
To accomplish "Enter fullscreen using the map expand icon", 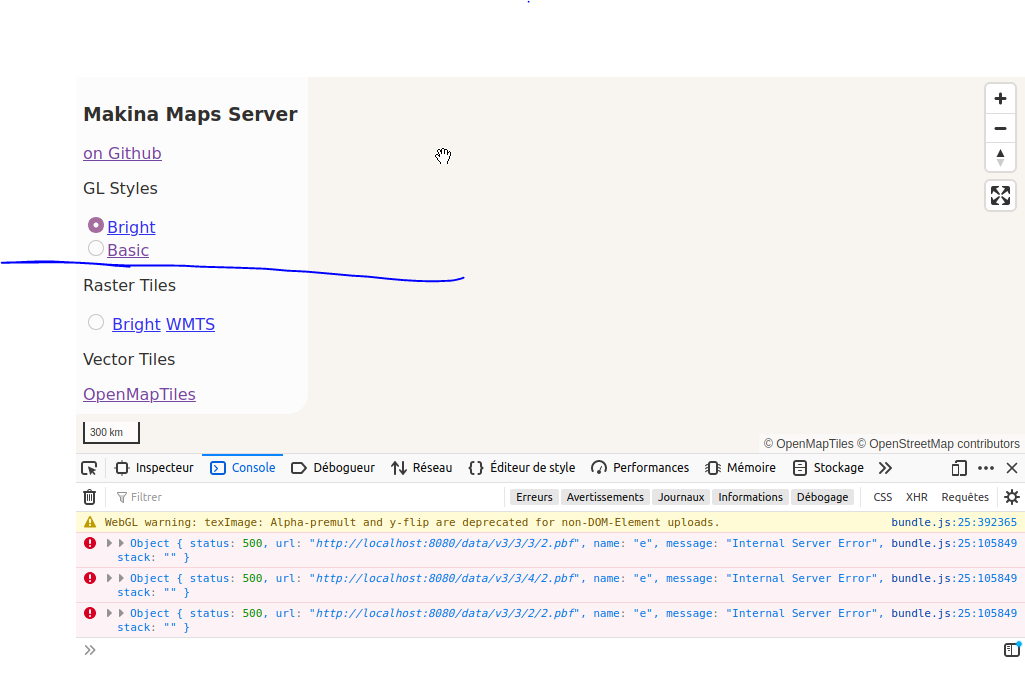I will (1000, 195).
